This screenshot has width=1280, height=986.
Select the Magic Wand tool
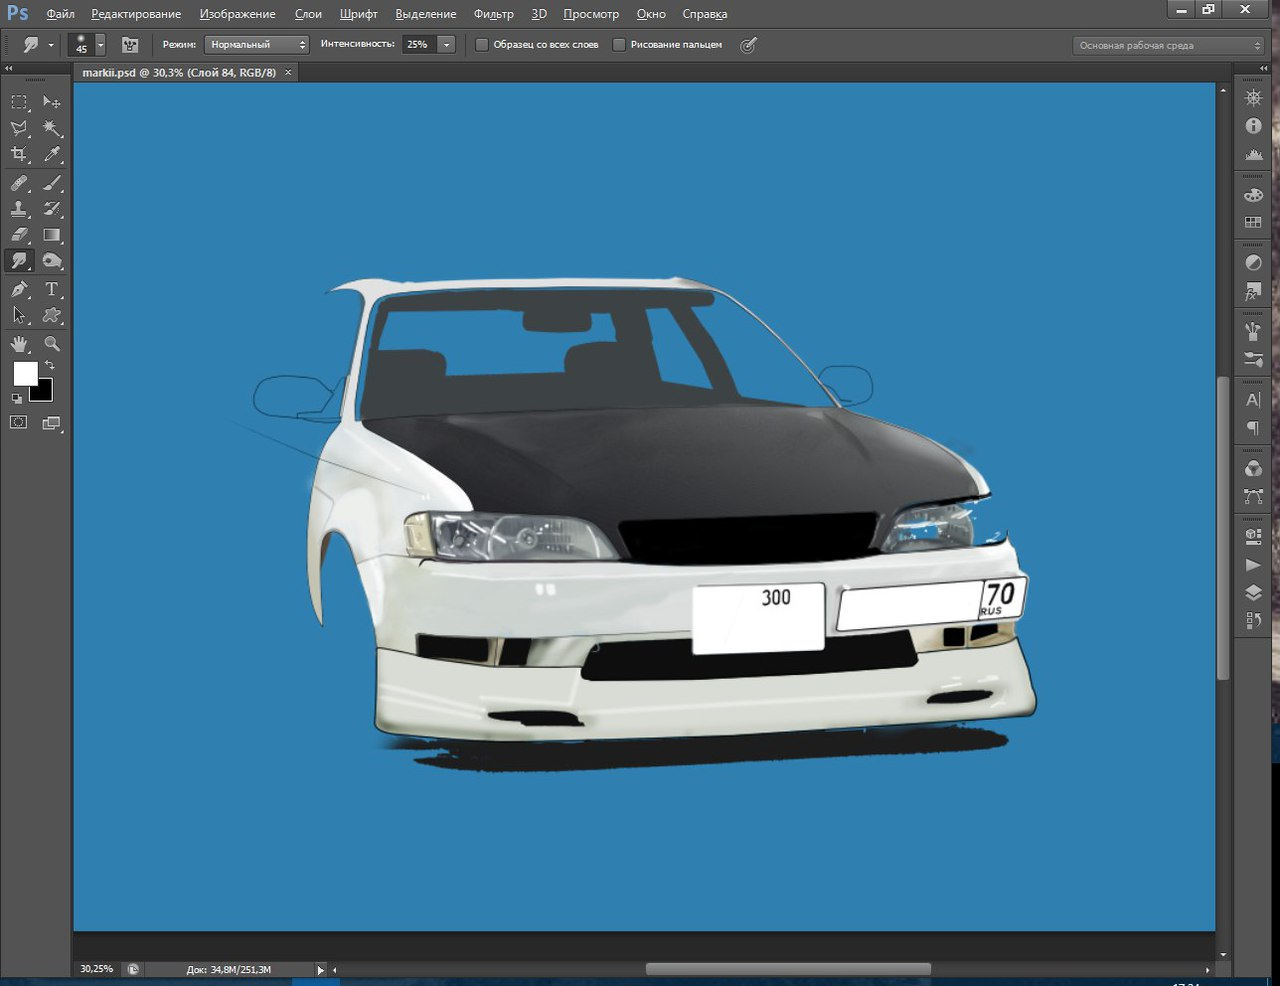coord(52,128)
